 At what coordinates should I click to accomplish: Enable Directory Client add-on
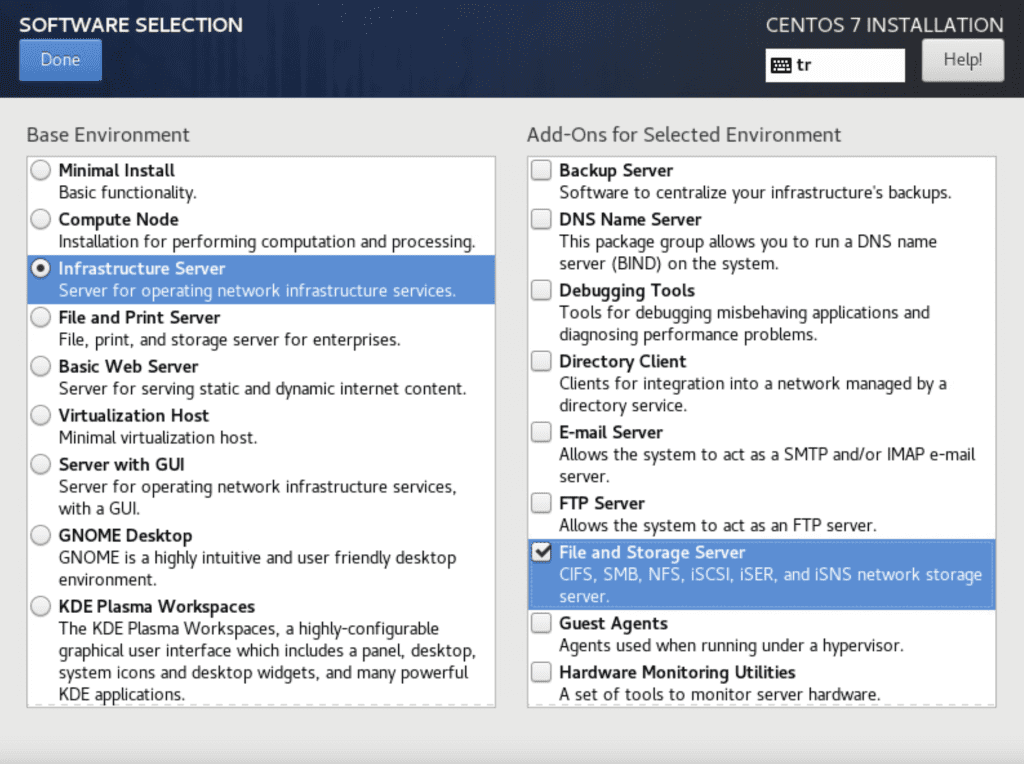pos(541,361)
